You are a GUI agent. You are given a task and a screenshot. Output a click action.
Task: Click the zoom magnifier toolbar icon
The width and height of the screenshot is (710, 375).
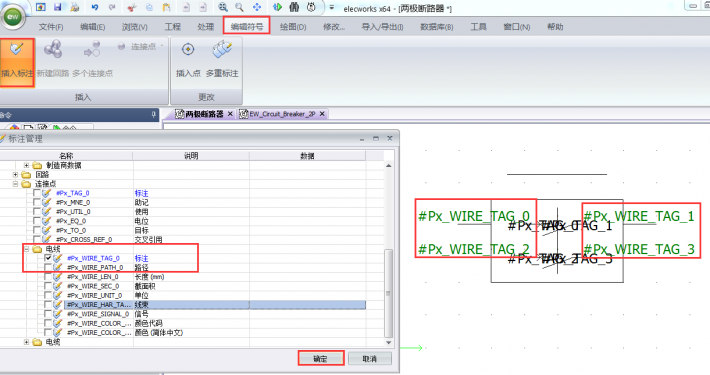coord(239,7)
